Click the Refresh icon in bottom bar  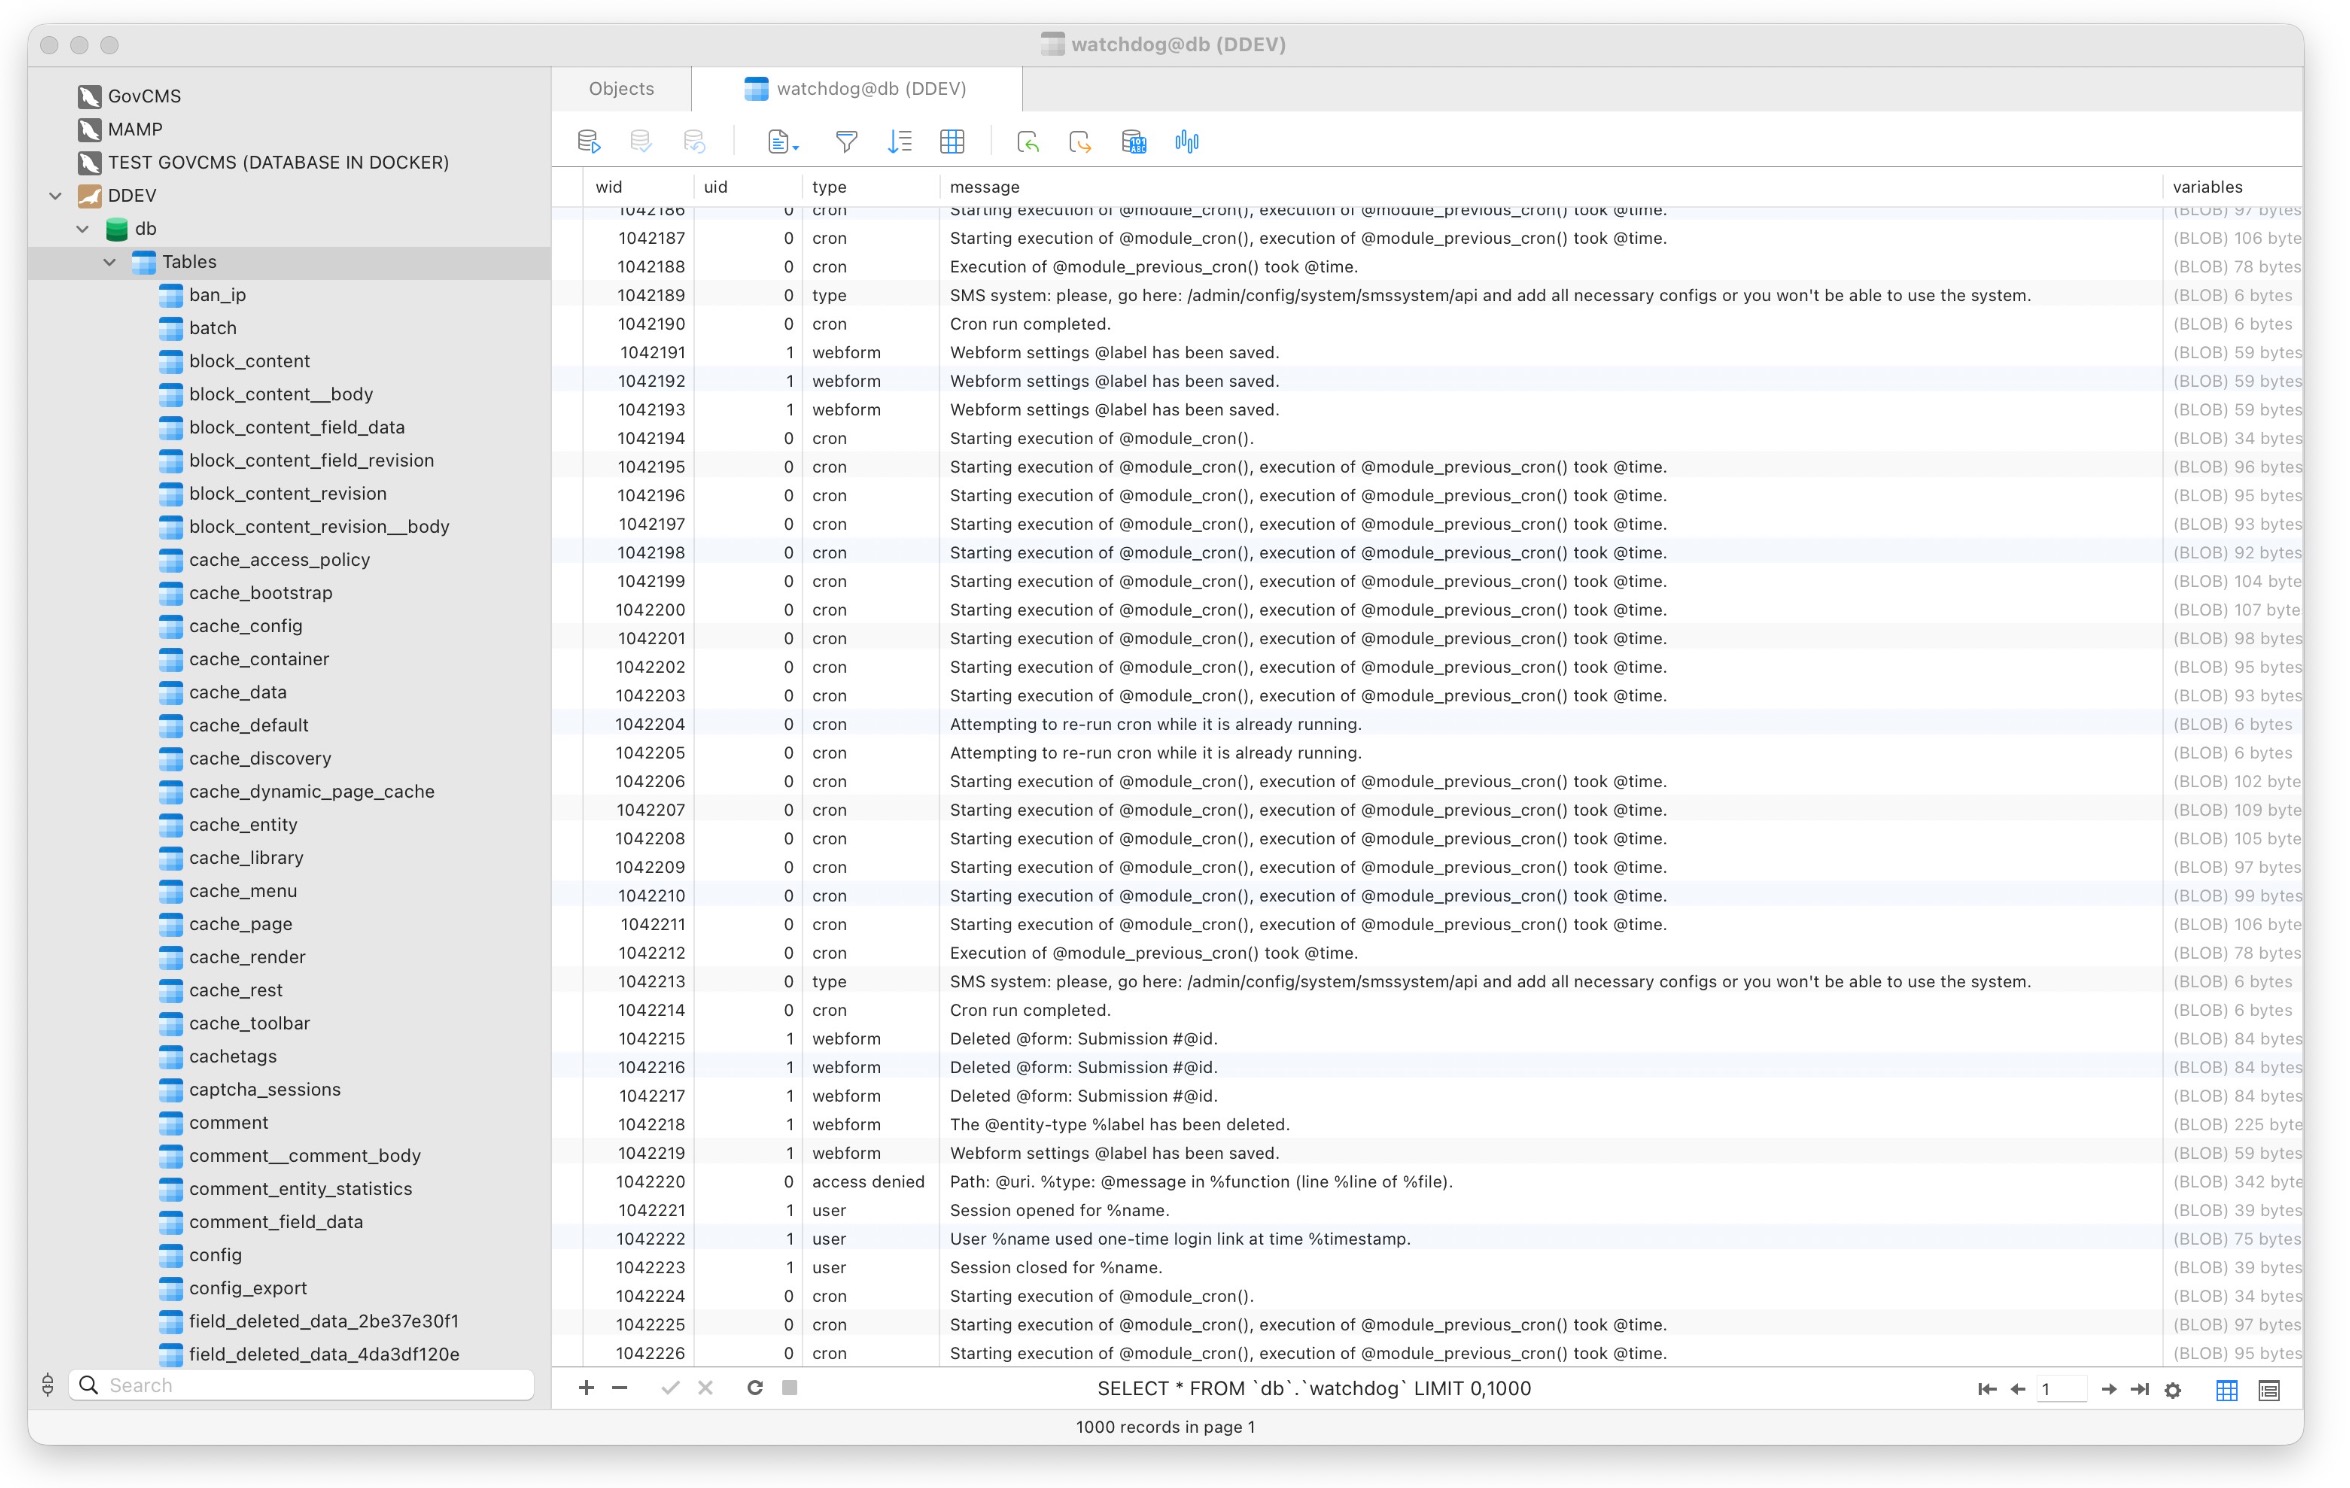point(755,1388)
